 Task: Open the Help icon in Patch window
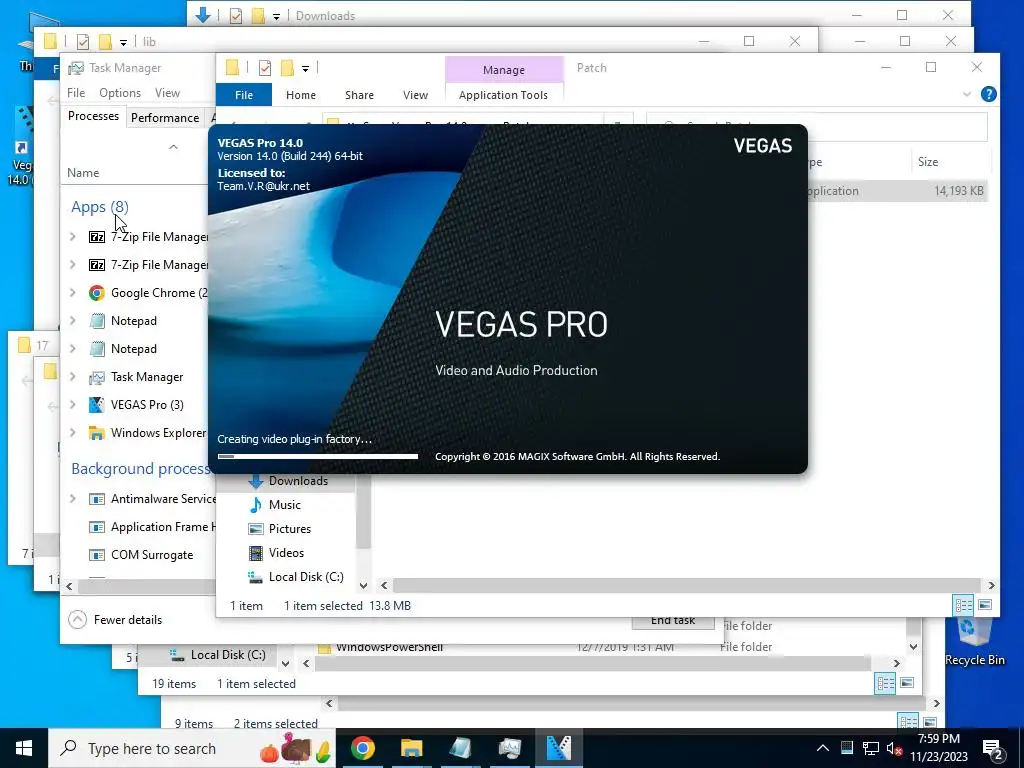989,94
